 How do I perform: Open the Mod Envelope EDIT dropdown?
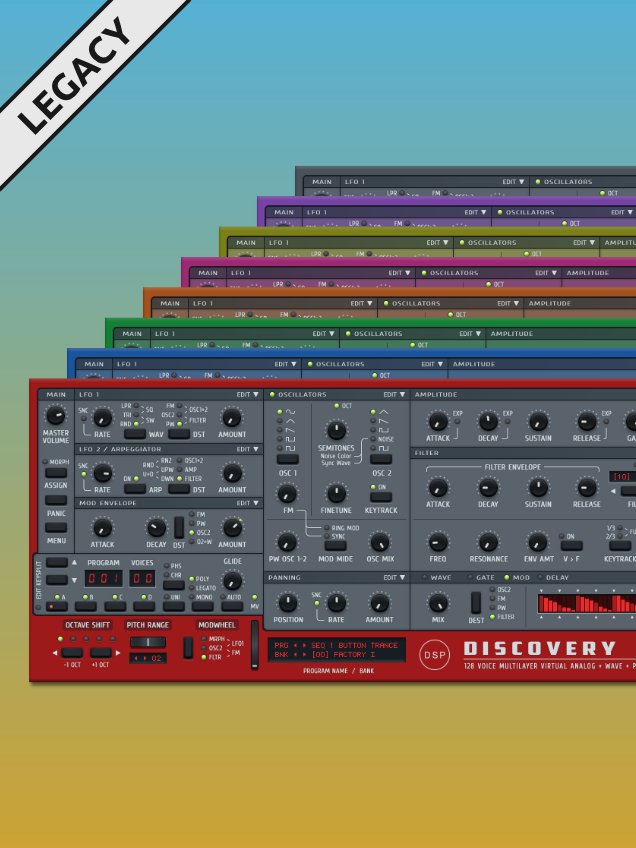point(248,503)
